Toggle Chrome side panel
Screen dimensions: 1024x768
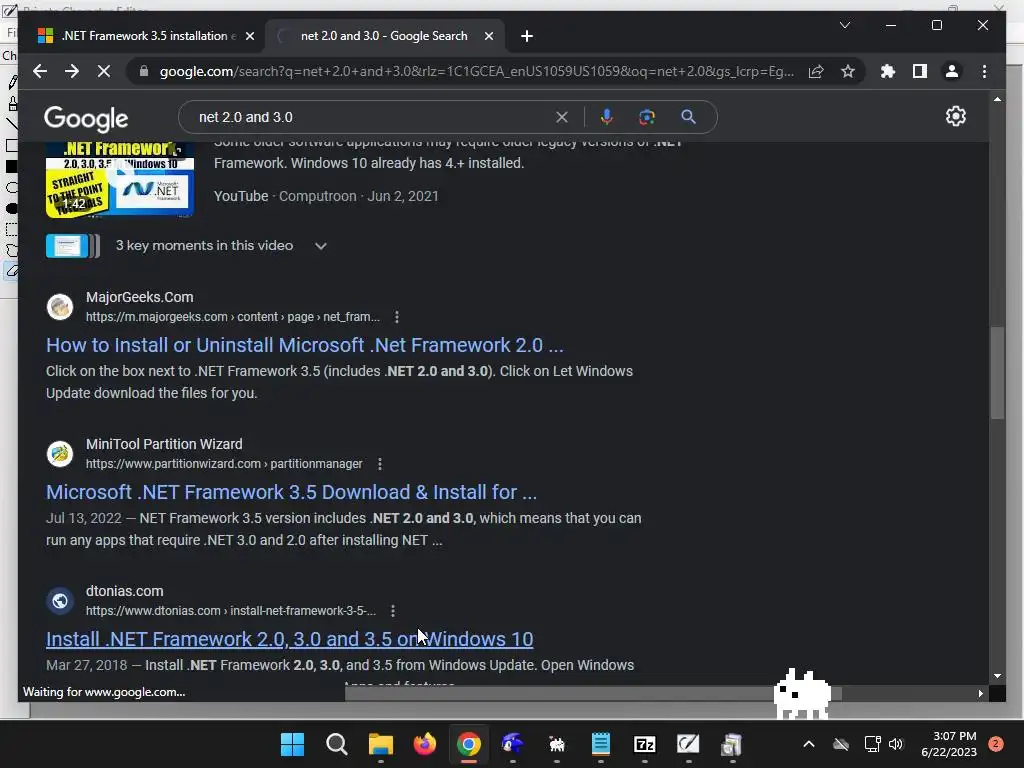[920, 71]
